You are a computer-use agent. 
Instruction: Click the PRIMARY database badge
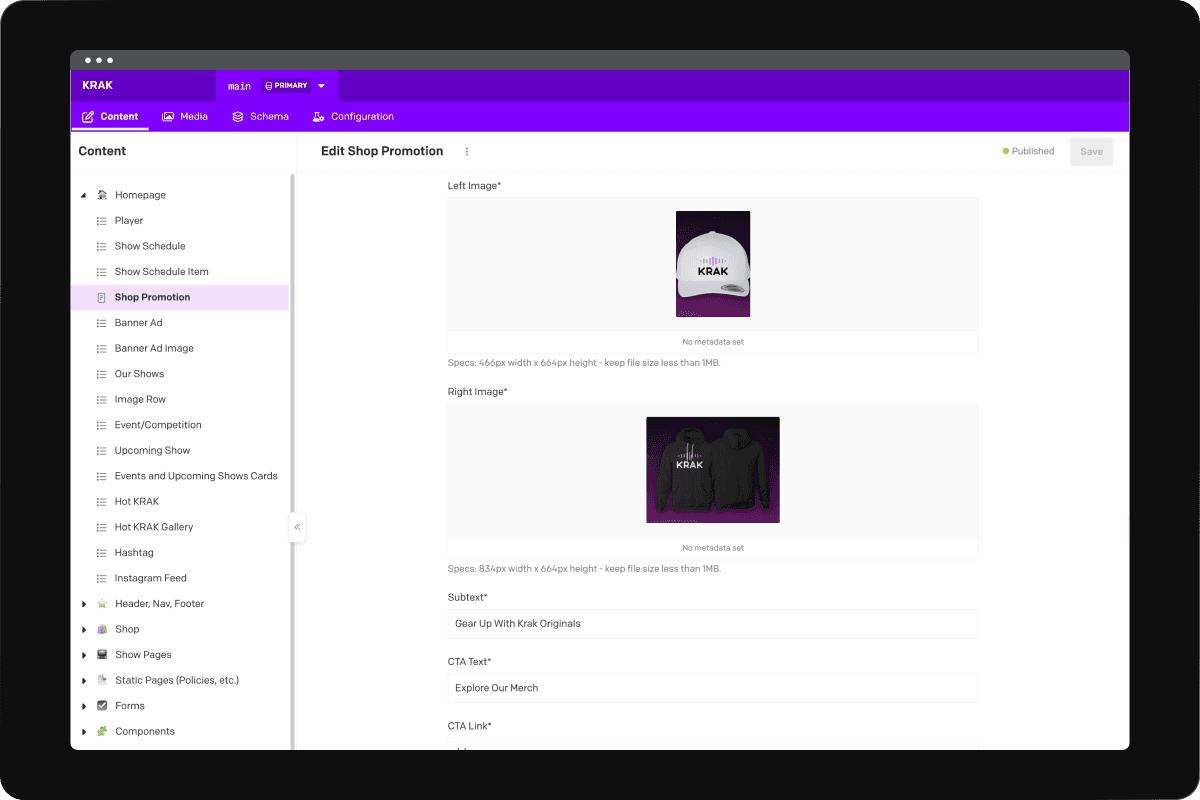coord(286,86)
